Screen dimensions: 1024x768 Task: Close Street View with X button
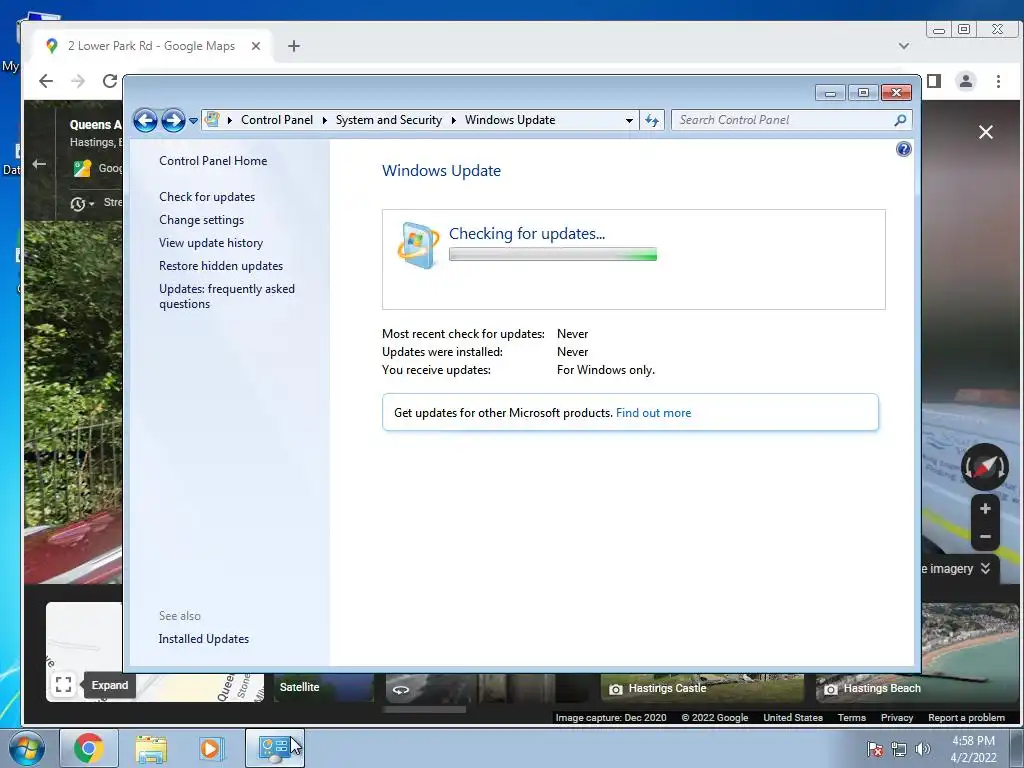(985, 132)
